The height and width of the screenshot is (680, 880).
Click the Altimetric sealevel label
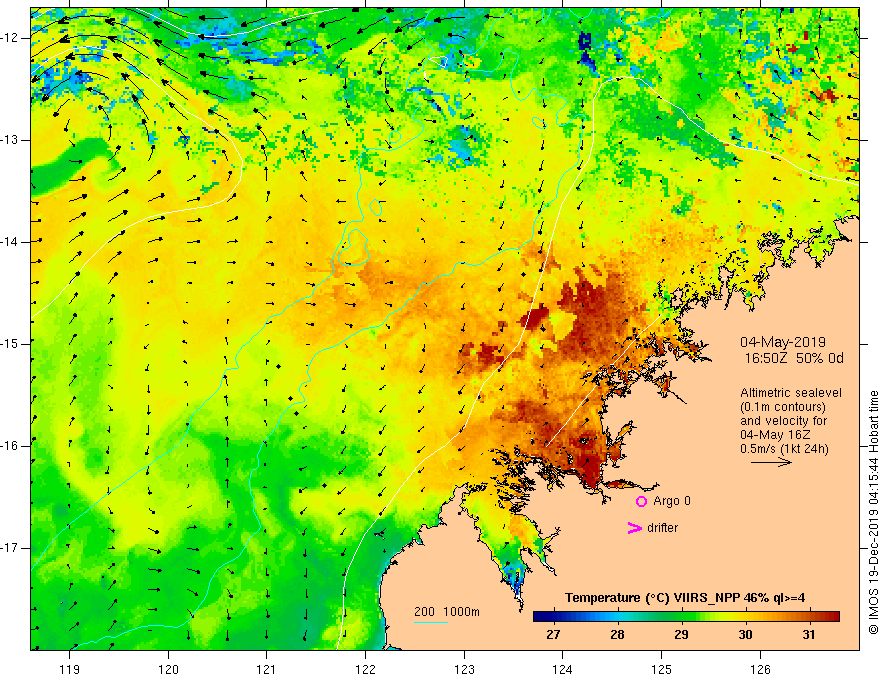pos(791,393)
